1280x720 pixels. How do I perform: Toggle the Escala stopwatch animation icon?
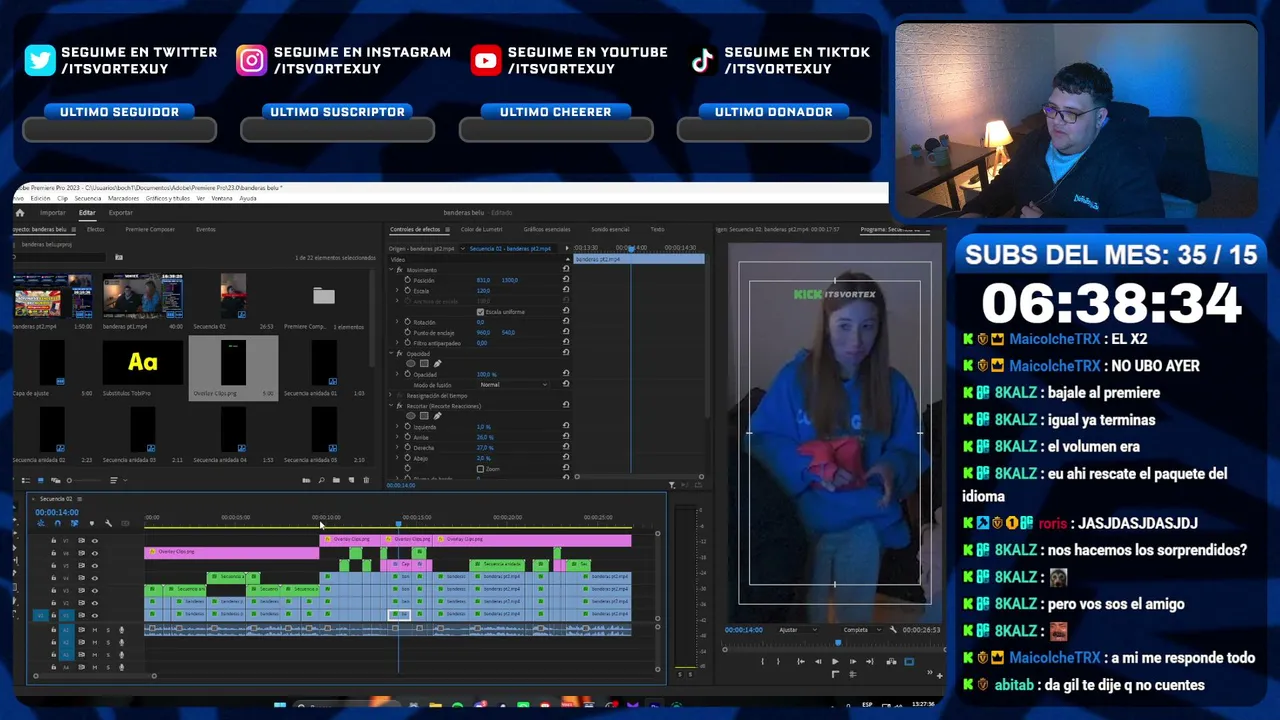[x=406, y=290]
